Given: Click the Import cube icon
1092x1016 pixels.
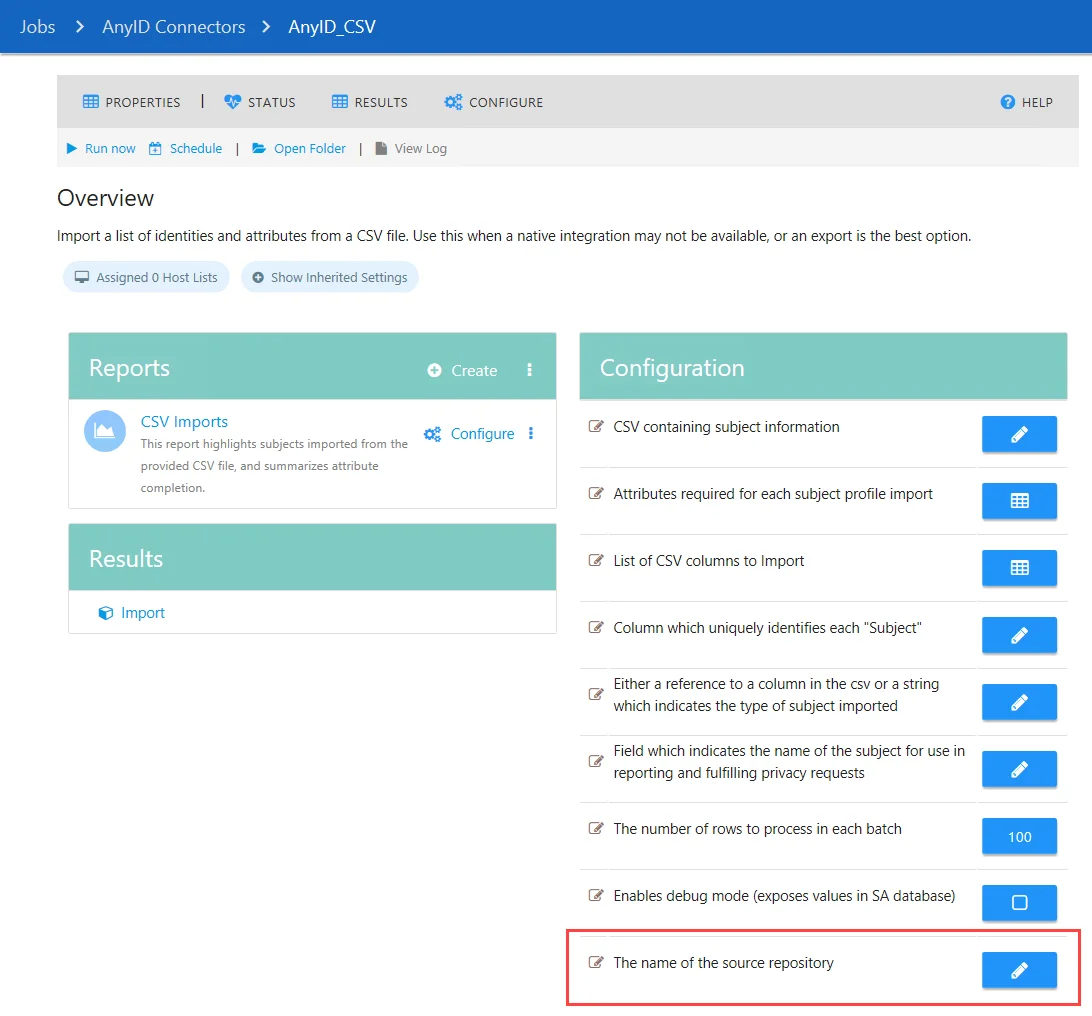Looking at the screenshot, I should (x=105, y=613).
